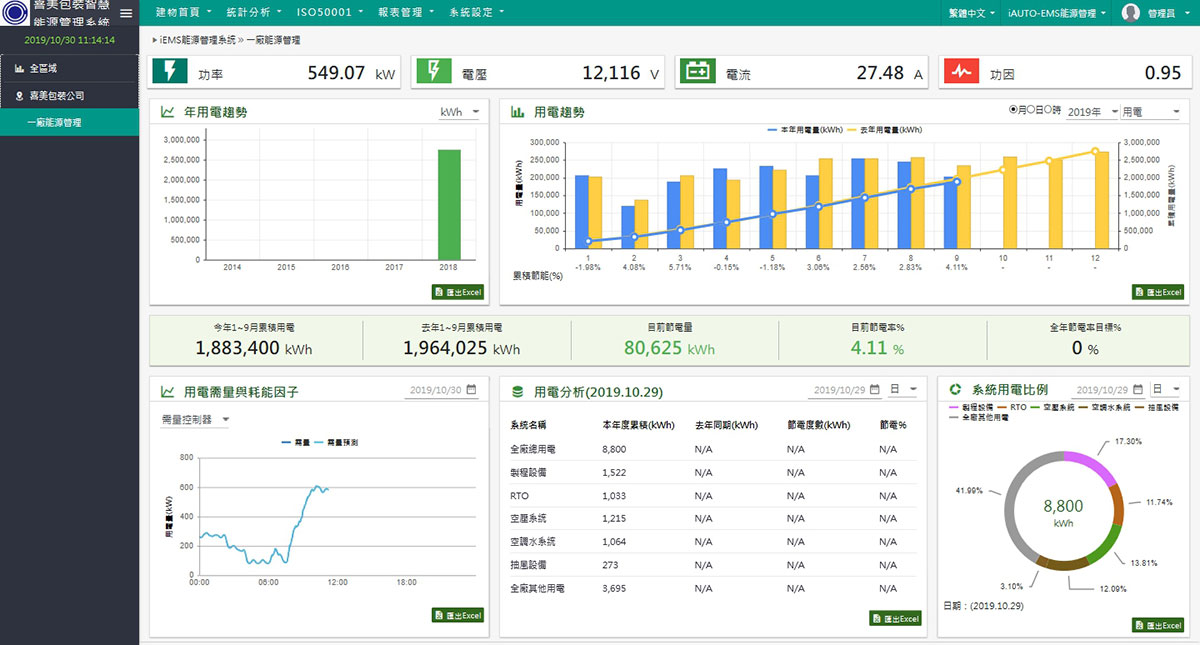
Task: Open the kWh unit dropdown in 年用電趨勢
Action: pyautogui.click(x=459, y=113)
